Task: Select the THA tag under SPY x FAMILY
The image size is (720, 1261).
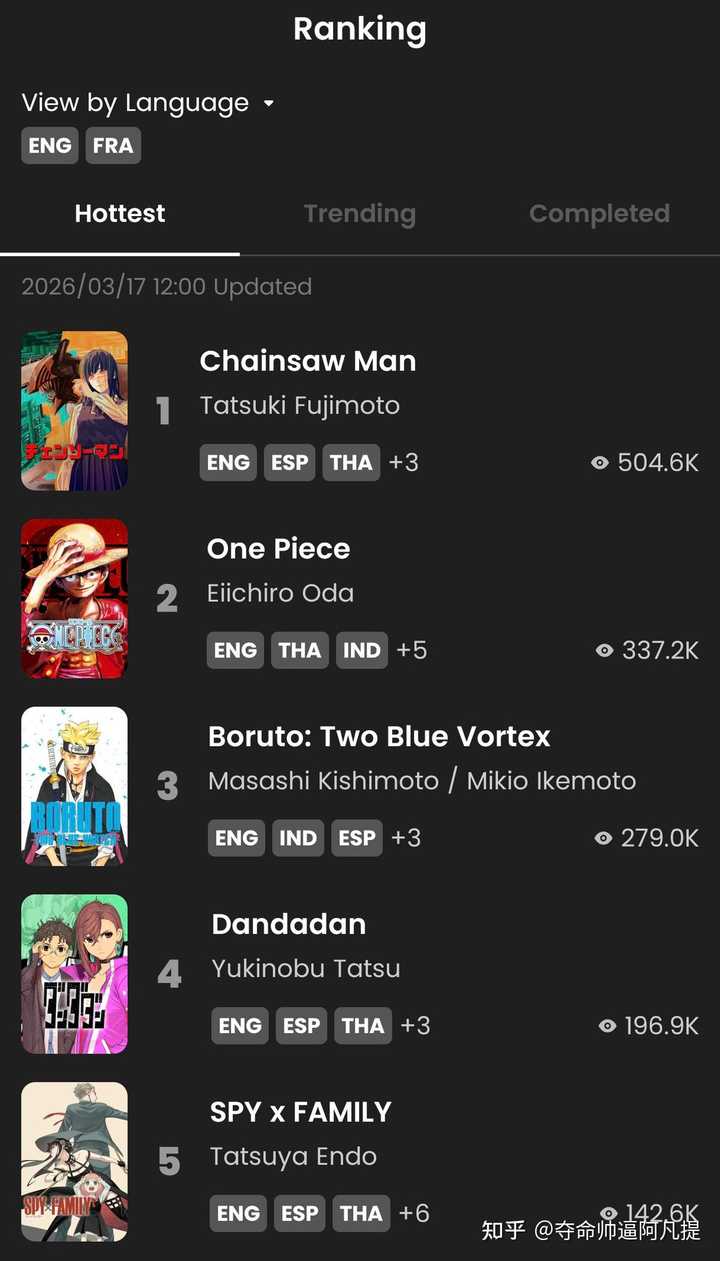Action: click(361, 1214)
